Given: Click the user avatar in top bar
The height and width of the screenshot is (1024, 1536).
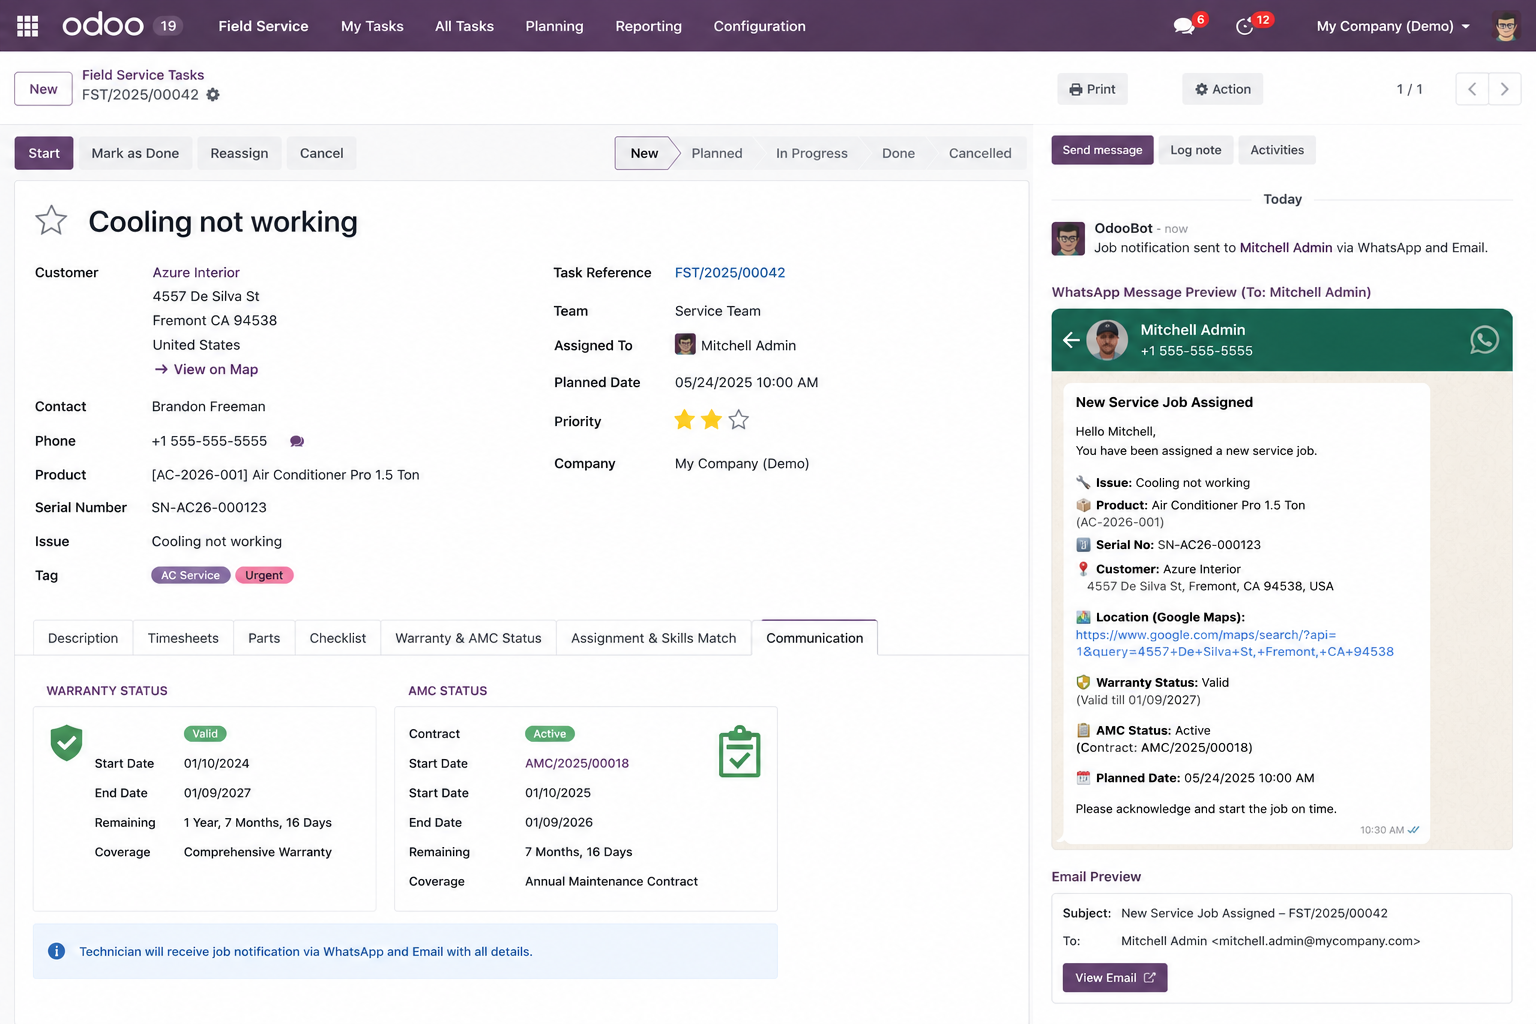Looking at the screenshot, I should tap(1506, 26).
